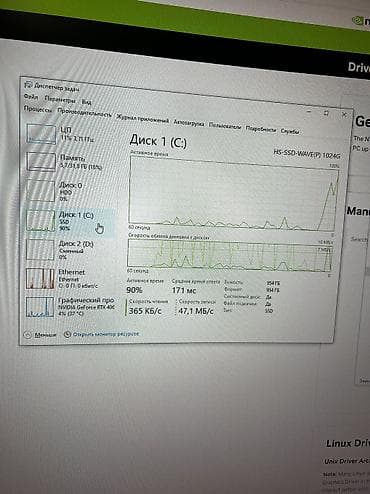370x494 pixels.
Task: Click the Меньше chevron icon
Action: coord(28,335)
